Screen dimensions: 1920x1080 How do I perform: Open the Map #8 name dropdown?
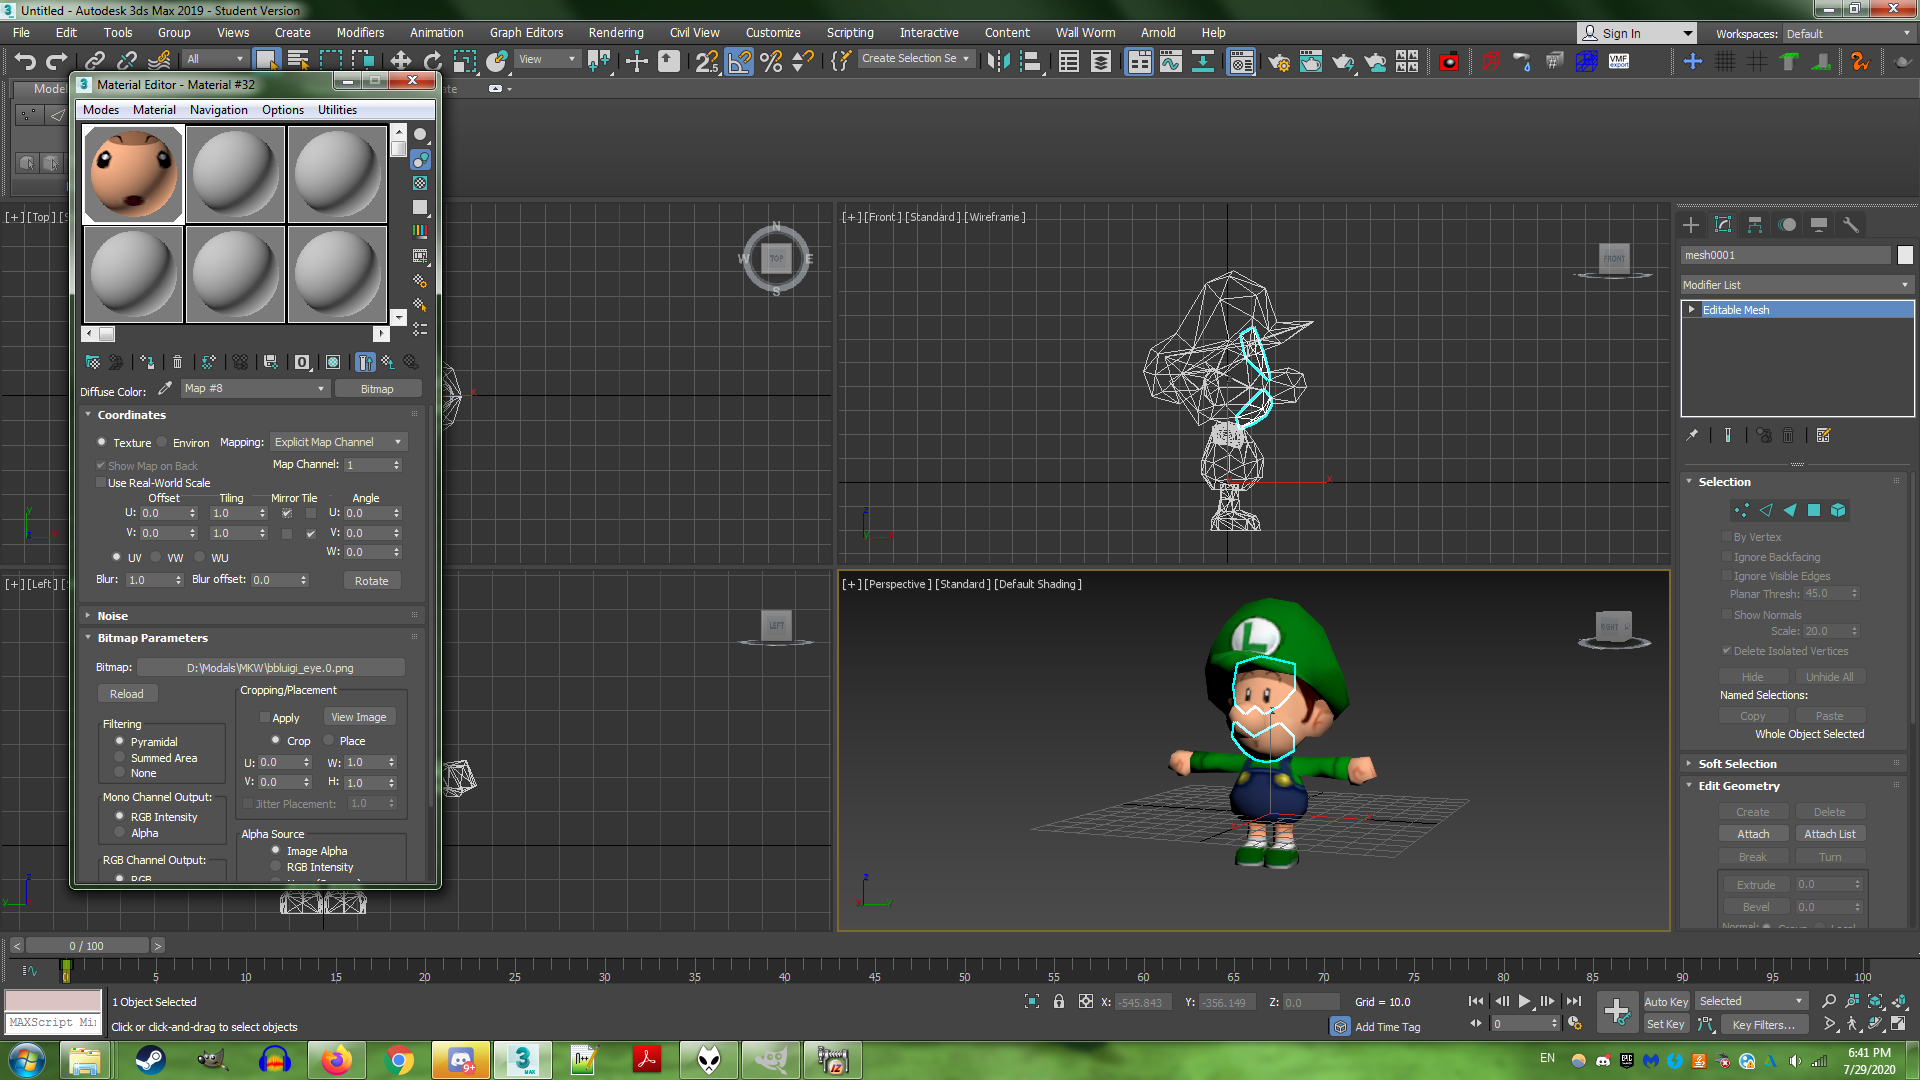tap(255, 388)
